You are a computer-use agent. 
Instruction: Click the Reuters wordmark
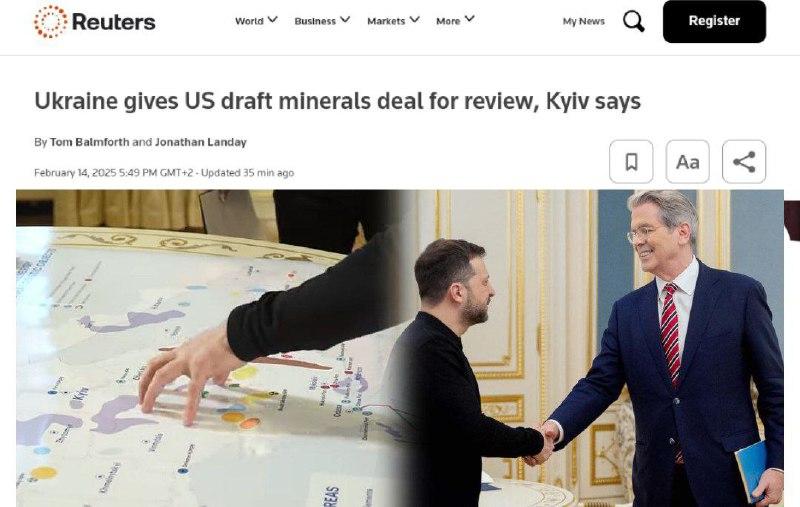point(114,21)
